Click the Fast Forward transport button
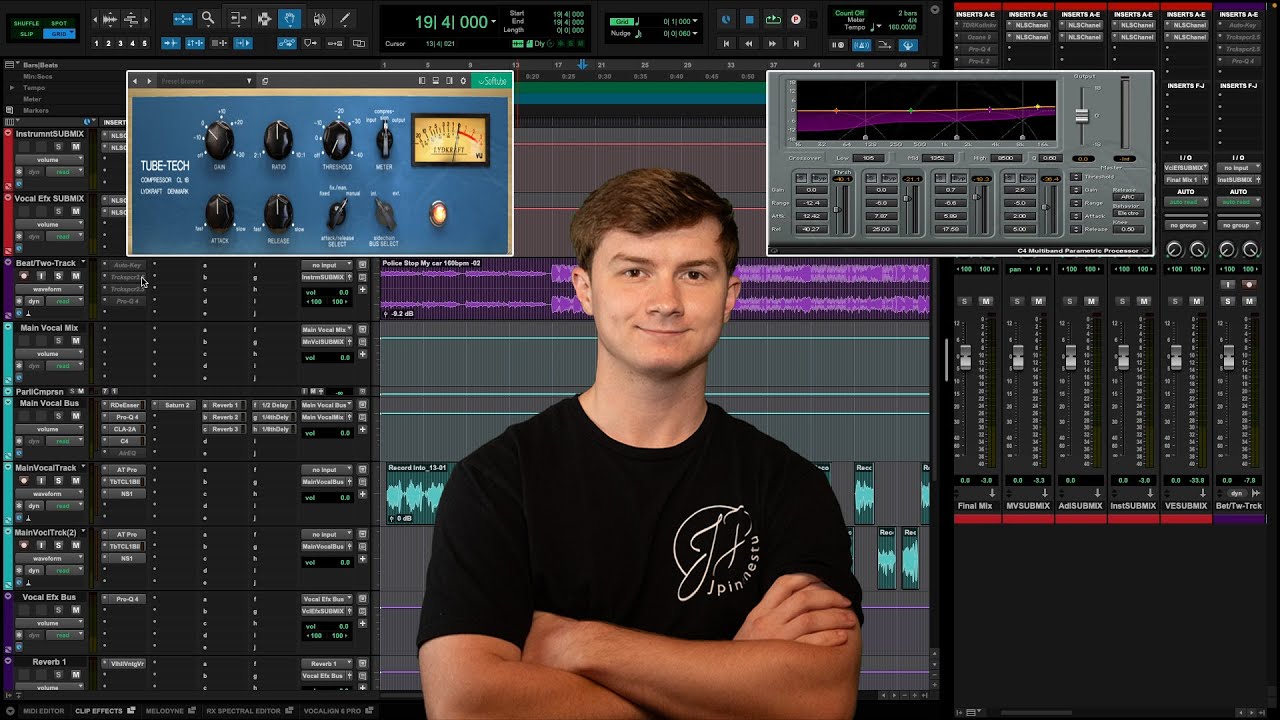1280x720 pixels. 772,44
